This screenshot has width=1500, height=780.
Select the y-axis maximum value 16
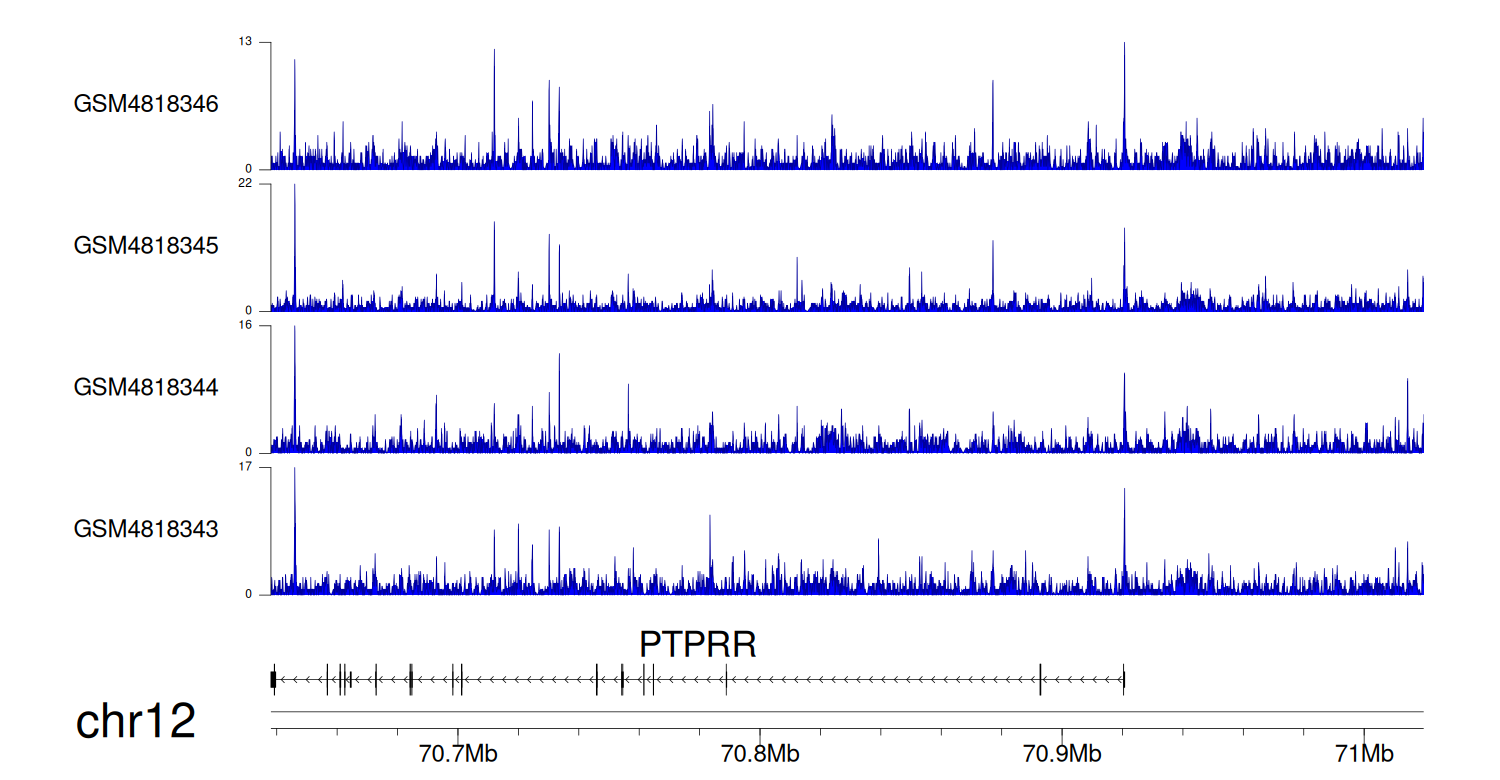[x=245, y=325]
